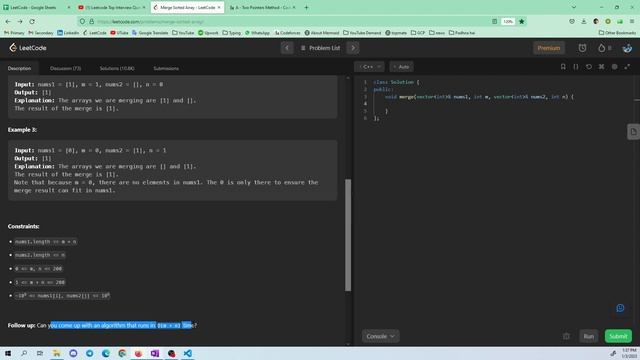This screenshot has height=360, width=640.
Task: Open the GCP bookmark folder
Action: [418, 33]
